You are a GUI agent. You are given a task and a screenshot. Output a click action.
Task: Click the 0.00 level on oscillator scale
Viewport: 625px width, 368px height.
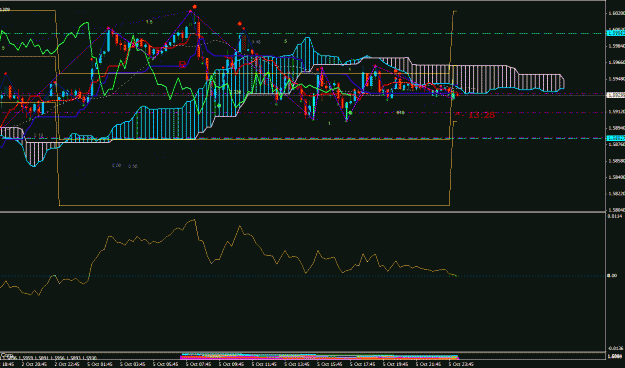(x=612, y=276)
